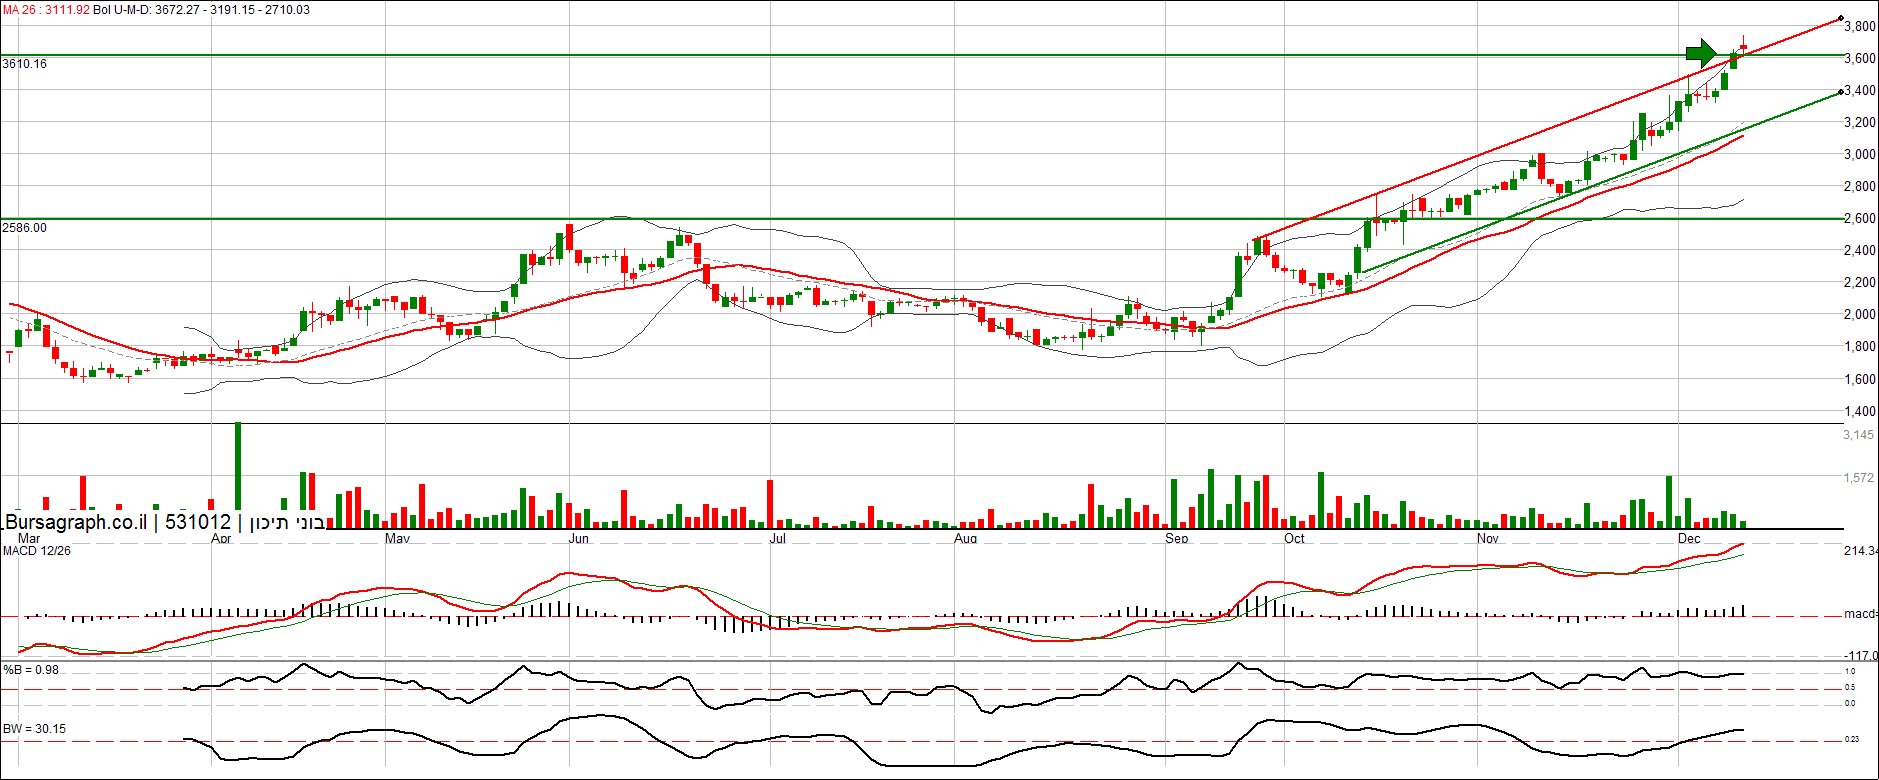Click the BW = 30.15 bandwidth label
The image size is (1879, 780).
[35, 729]
